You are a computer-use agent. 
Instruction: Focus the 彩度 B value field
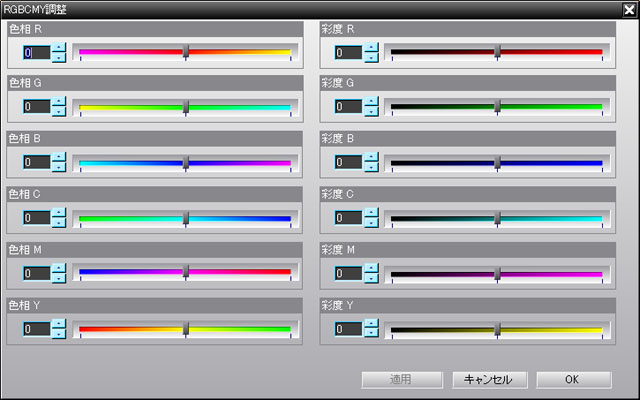349,162
